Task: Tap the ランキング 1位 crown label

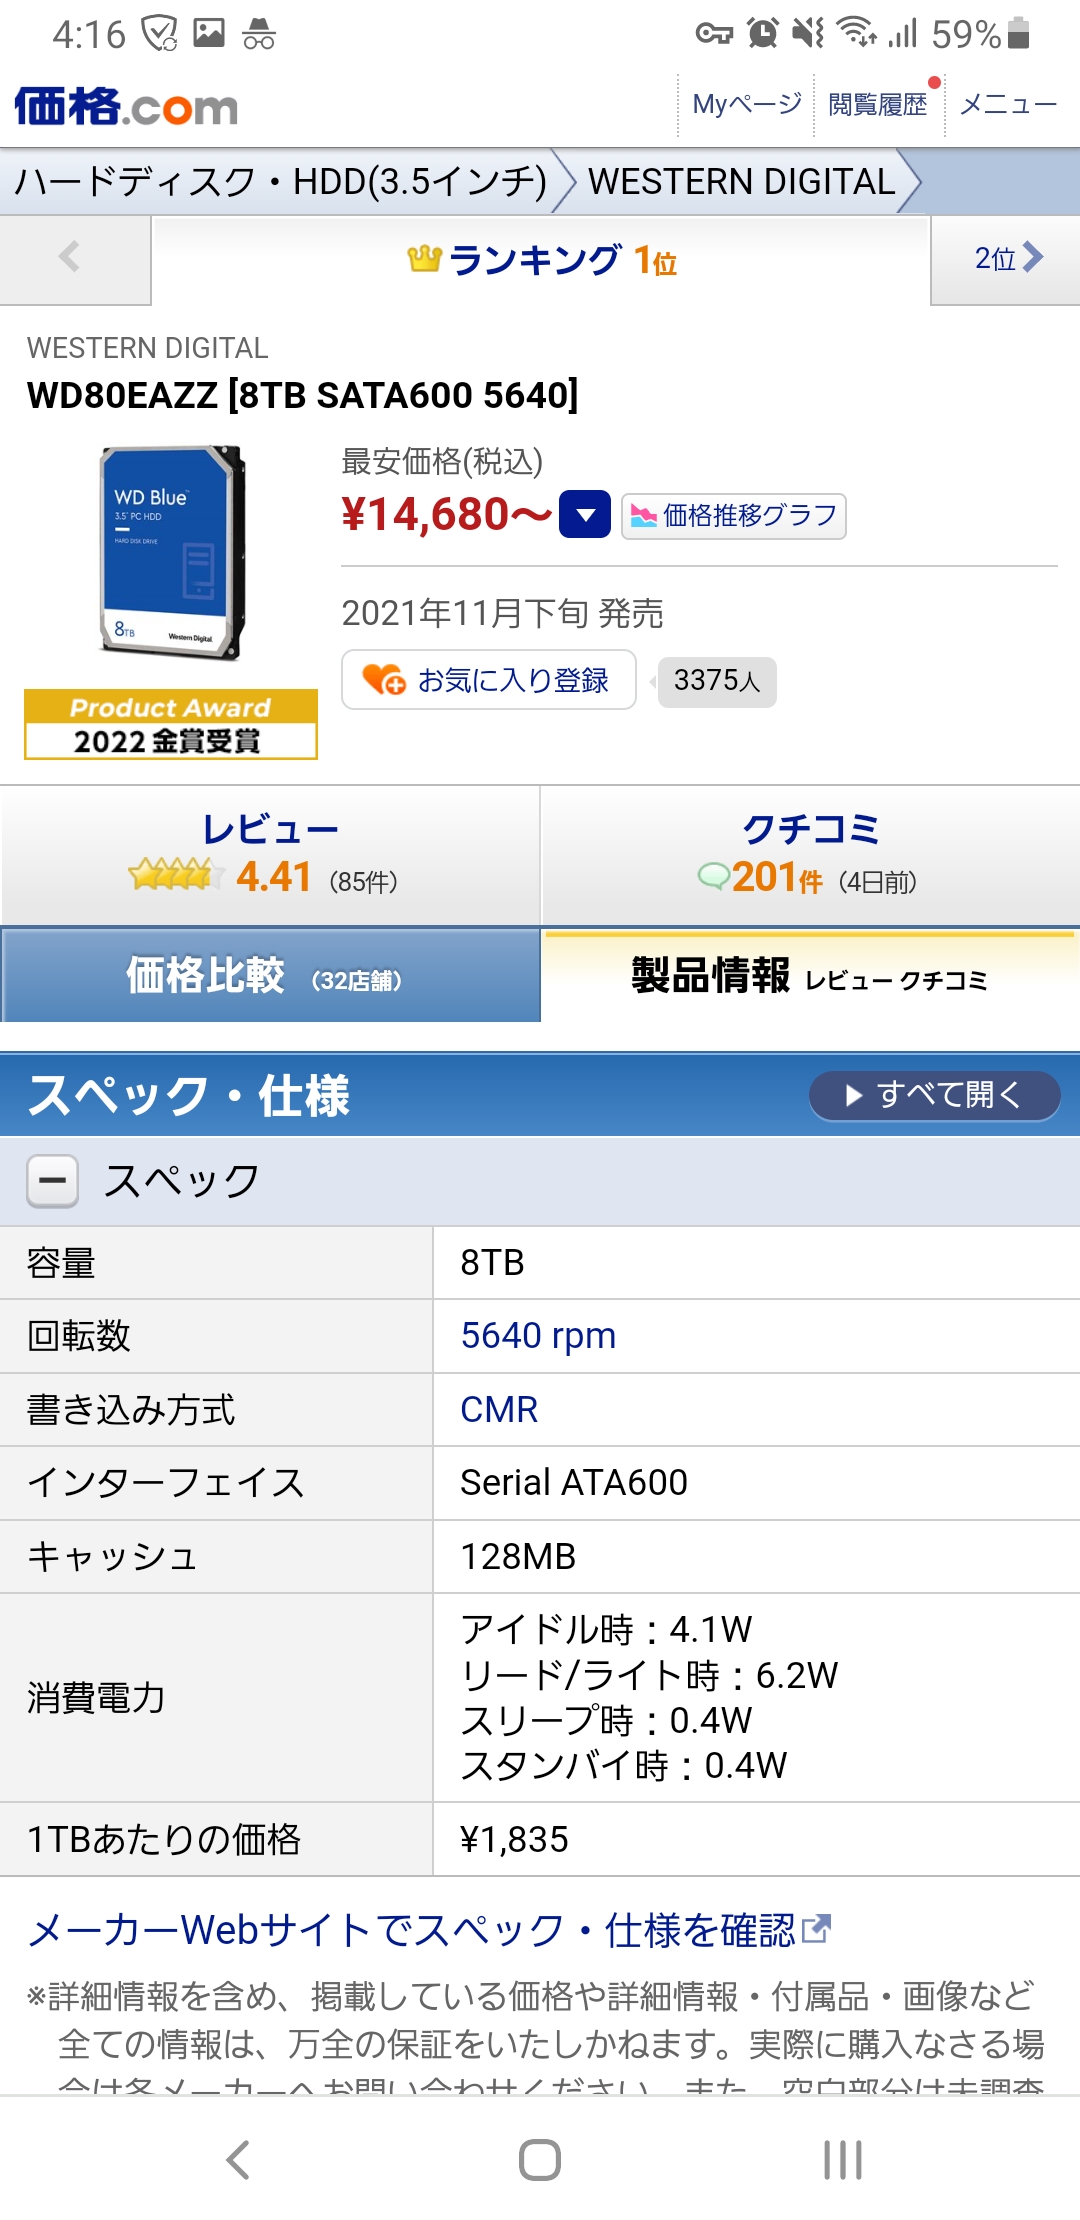Action: point(542,260)
